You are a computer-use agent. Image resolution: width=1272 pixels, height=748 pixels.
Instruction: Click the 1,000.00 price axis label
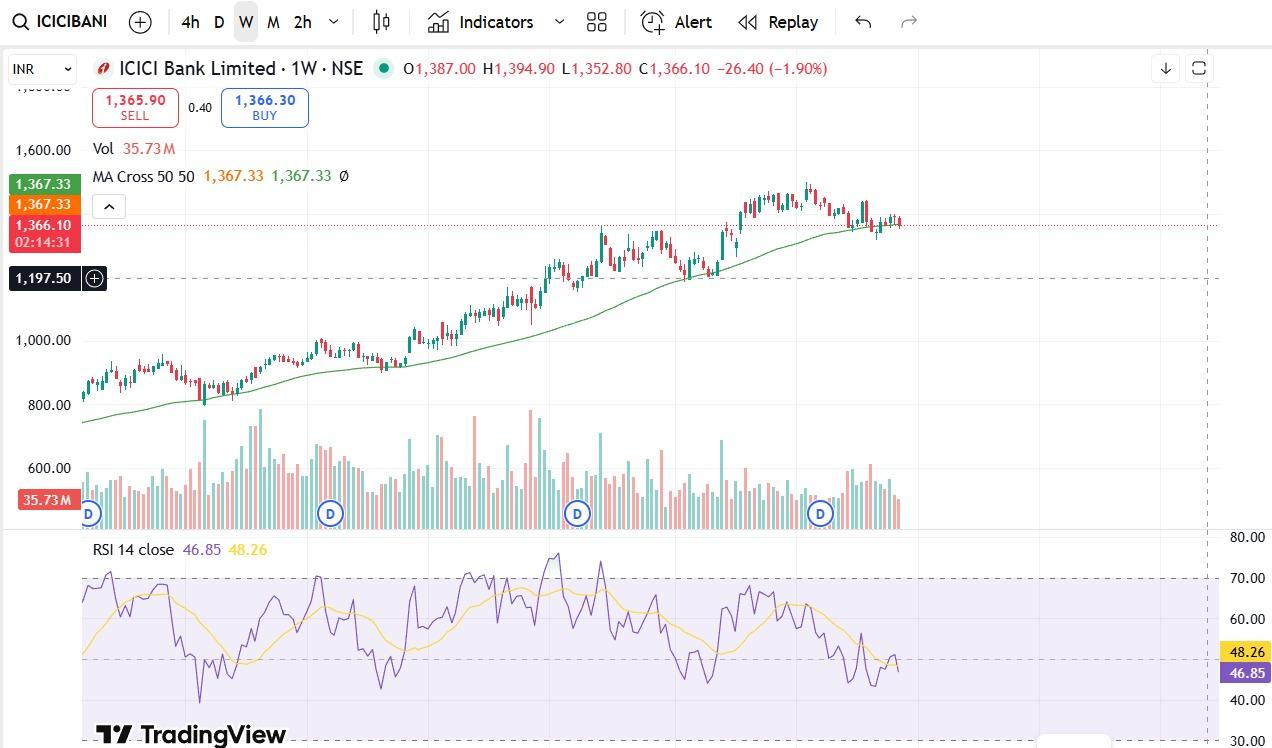click(x=43, y=340)
